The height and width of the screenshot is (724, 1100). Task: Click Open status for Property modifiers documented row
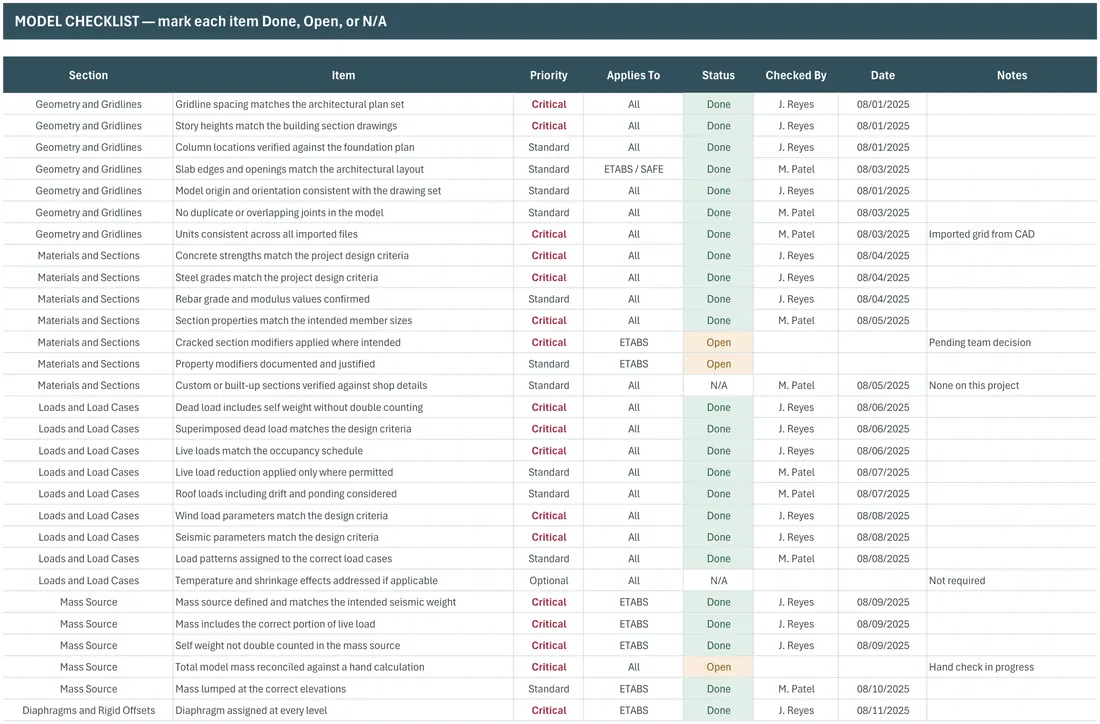pos(718,364)
